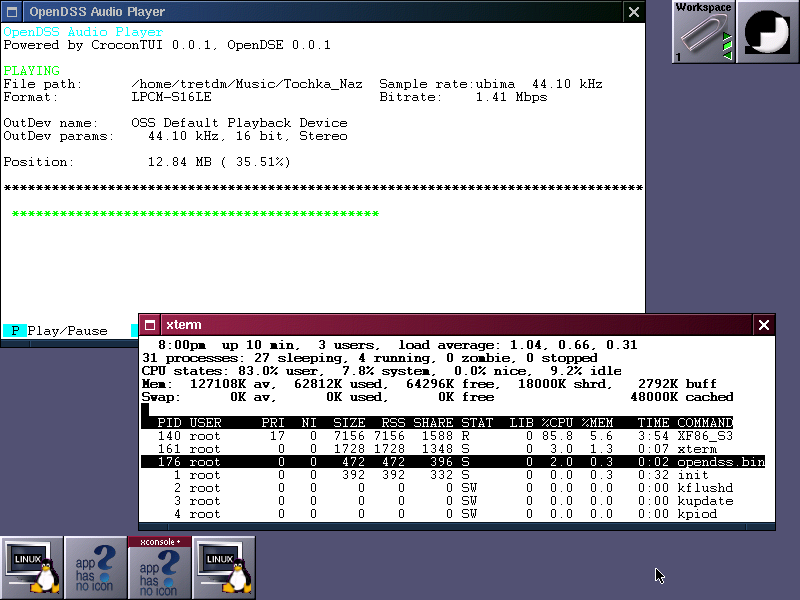Click the %MEM column header in top
Screen dimensions: 800x600
point(597,423)
